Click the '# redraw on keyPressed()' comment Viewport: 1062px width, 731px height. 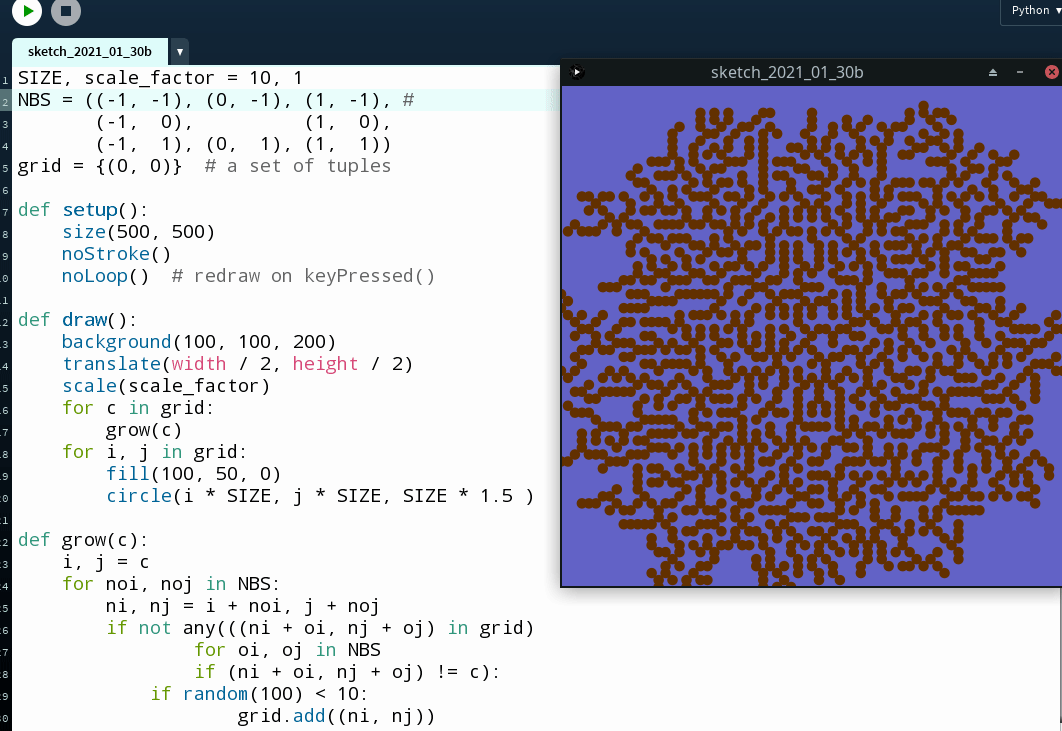[x=303, y=276]
